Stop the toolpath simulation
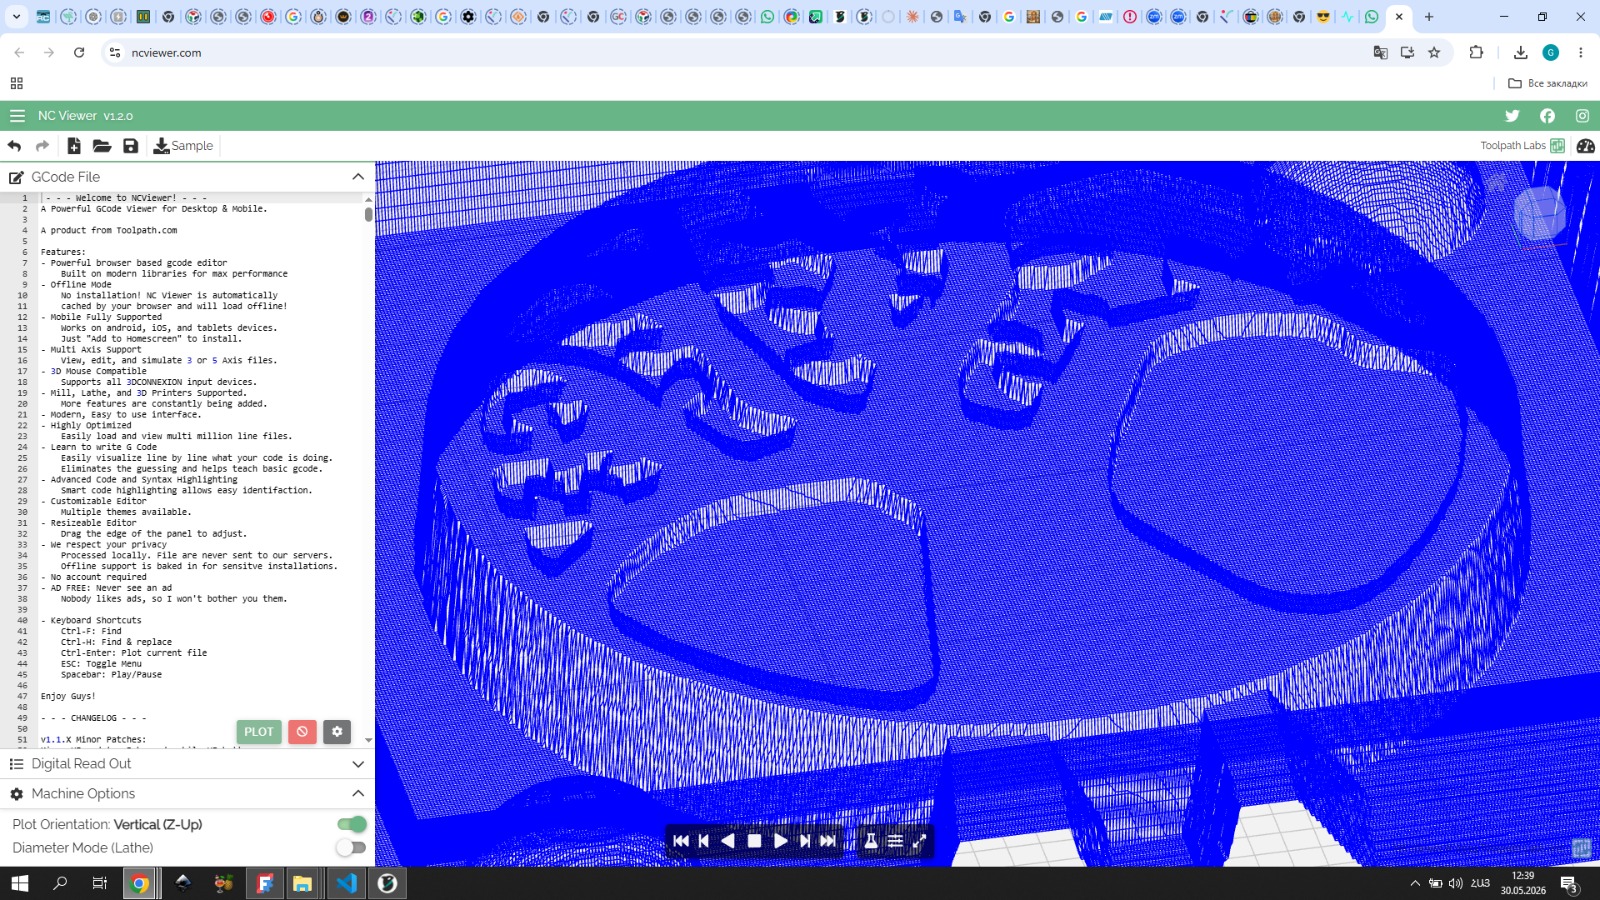The width and height of the screenshot is (1600, 900). [x=755, y=841]
